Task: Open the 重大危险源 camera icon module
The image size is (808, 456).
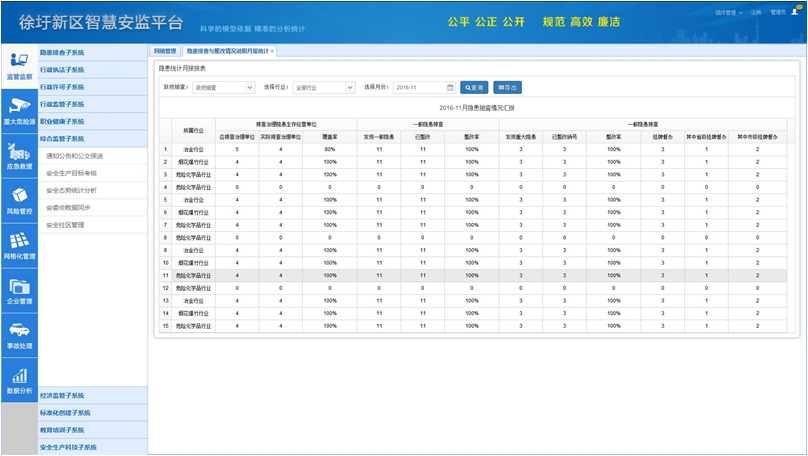Action: 19,110
